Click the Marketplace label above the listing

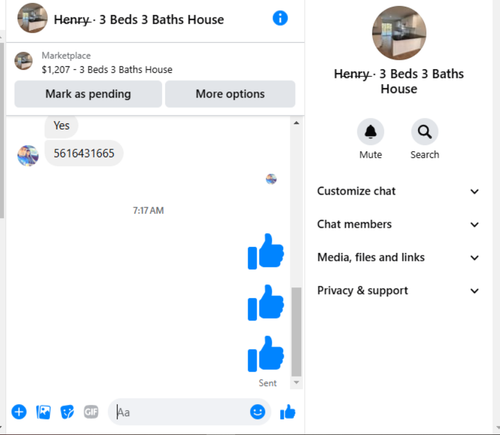coord(66,56)
